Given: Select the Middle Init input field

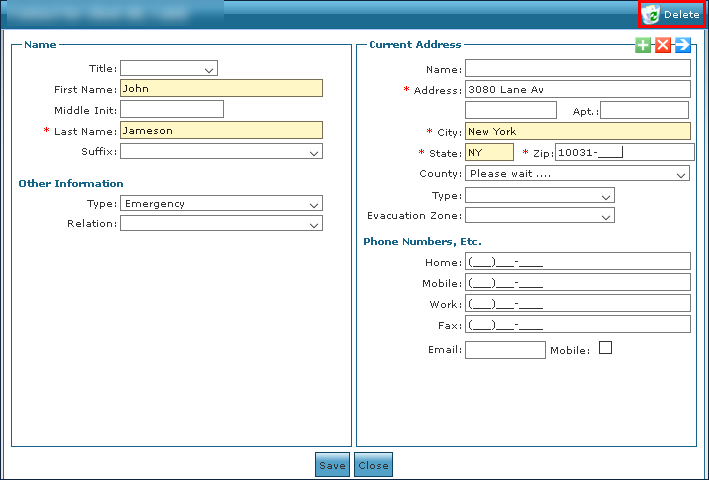Looking at the screenshot, I should pyautogui.click(x=171, y=109).
